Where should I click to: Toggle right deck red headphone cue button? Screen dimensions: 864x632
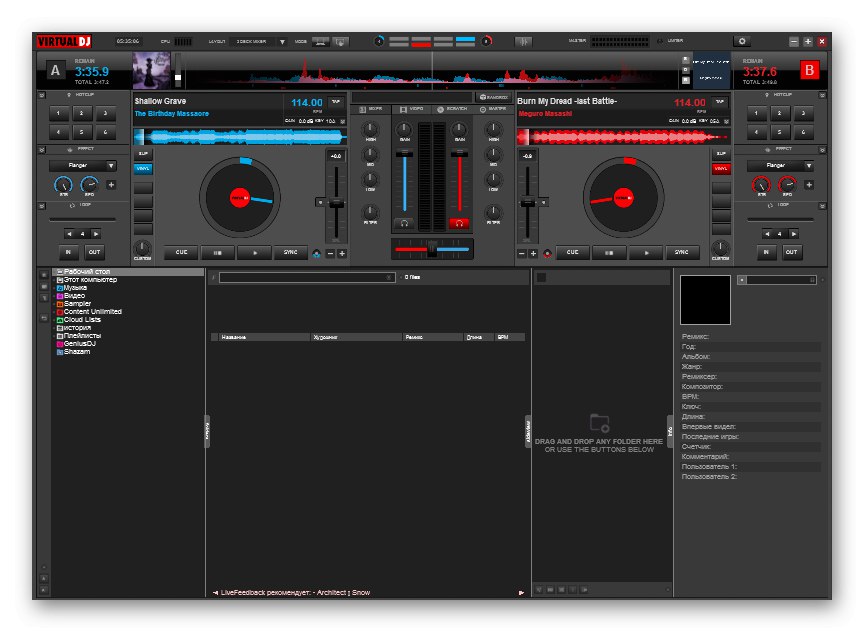point(459,223)
